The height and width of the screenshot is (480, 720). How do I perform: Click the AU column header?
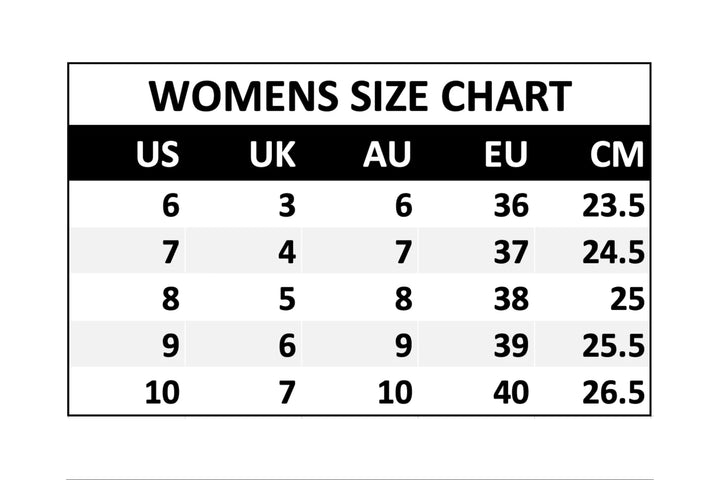387,155
